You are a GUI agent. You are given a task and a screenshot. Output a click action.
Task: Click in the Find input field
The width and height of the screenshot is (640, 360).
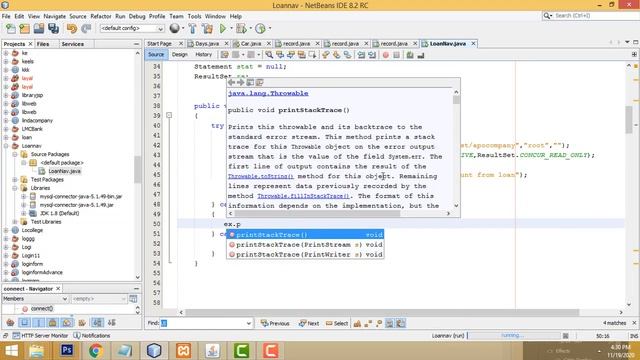click(x=203, y=323)
